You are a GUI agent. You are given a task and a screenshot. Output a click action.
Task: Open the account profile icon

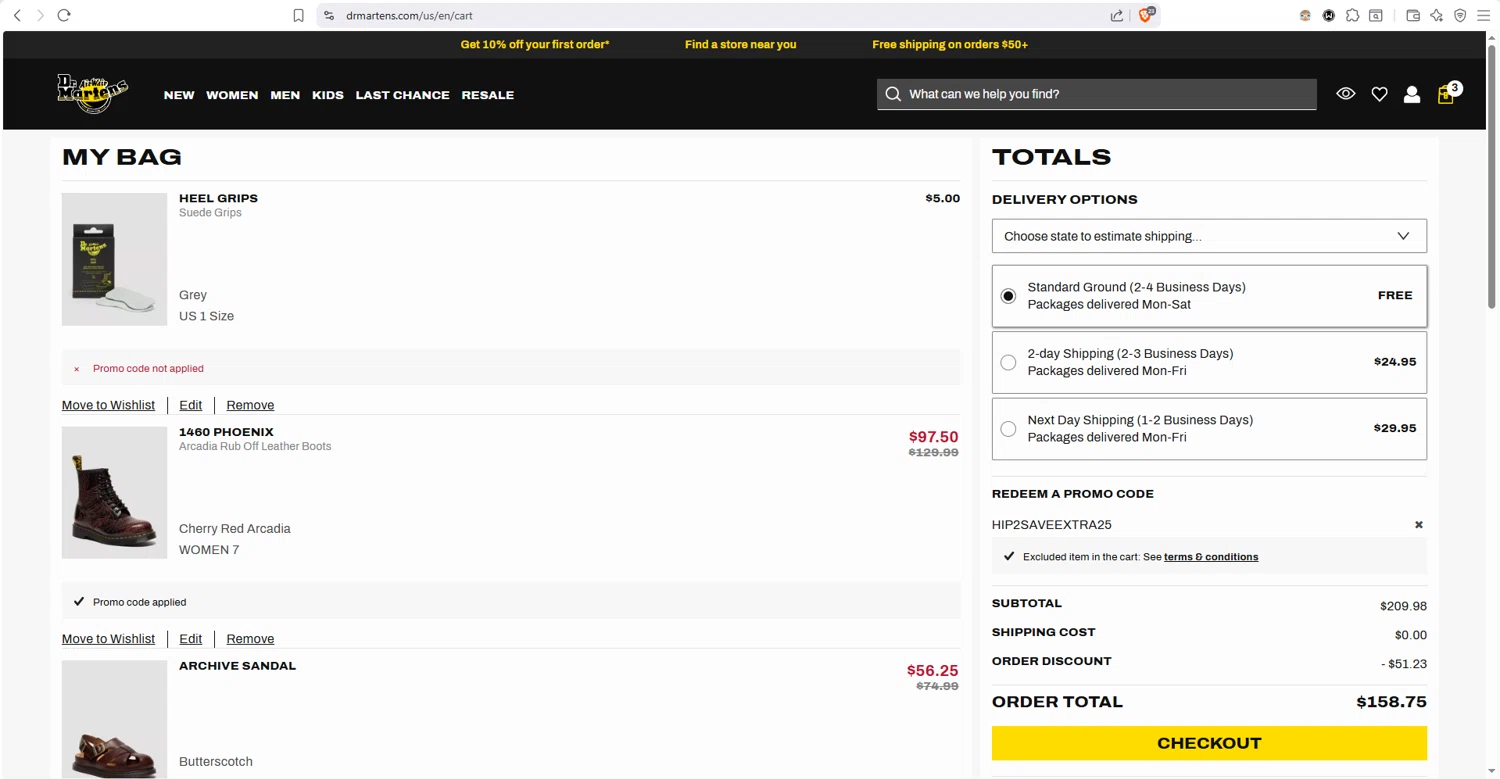tap(1412, 94)
